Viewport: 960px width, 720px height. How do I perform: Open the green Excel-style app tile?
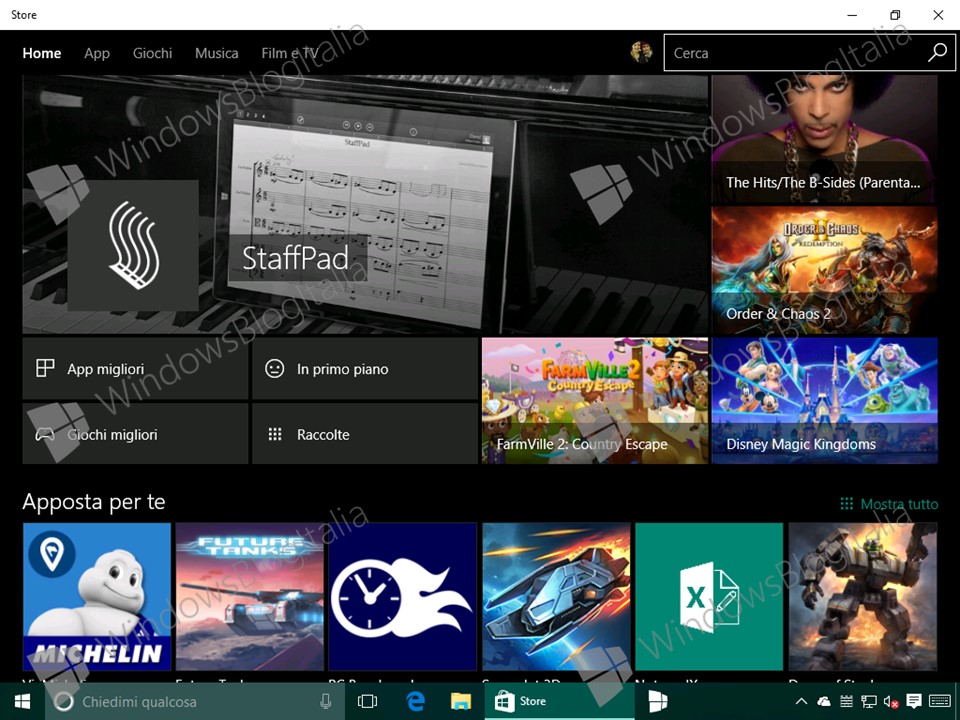click(x=709, y=596)
